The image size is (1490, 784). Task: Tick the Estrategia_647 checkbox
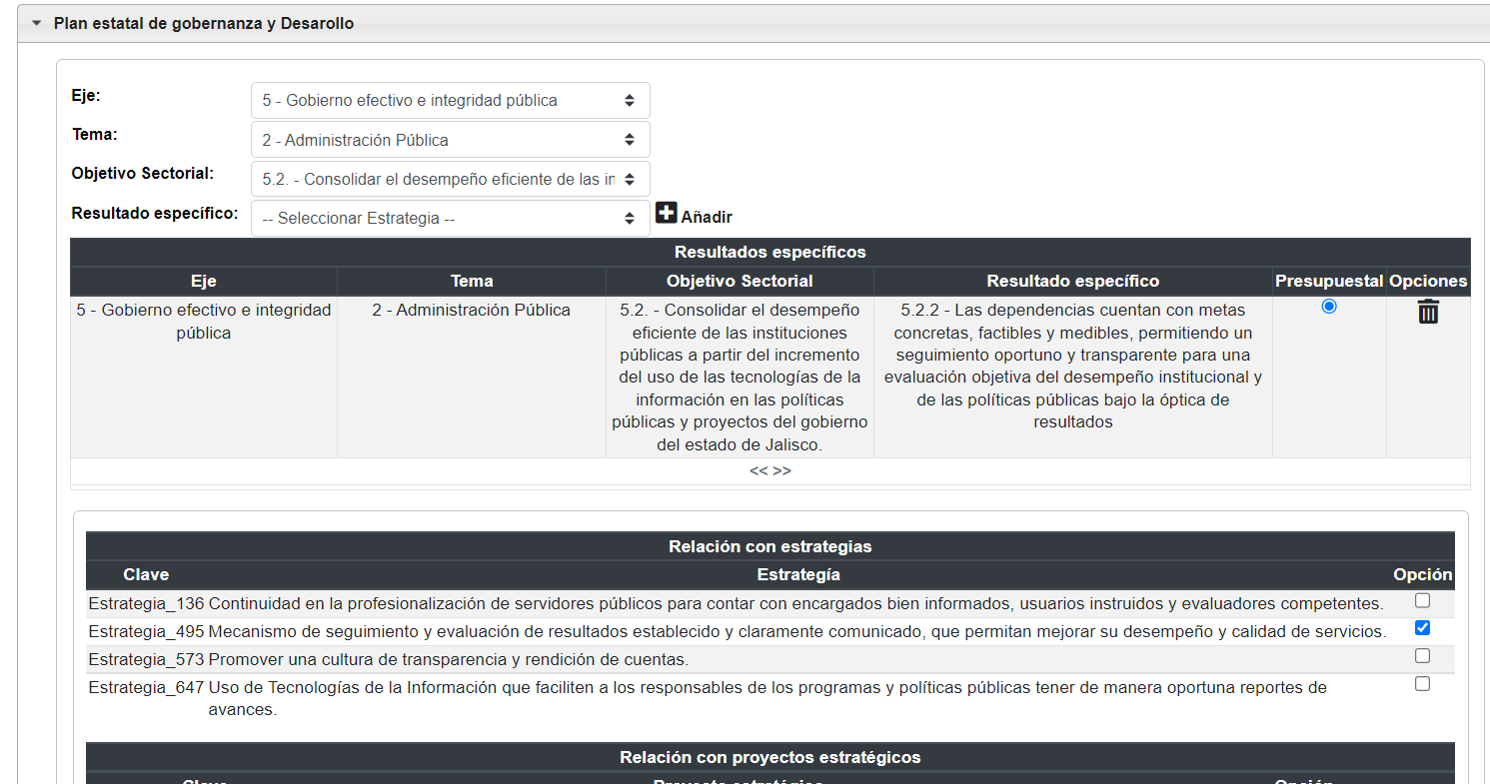point(1422,684)
